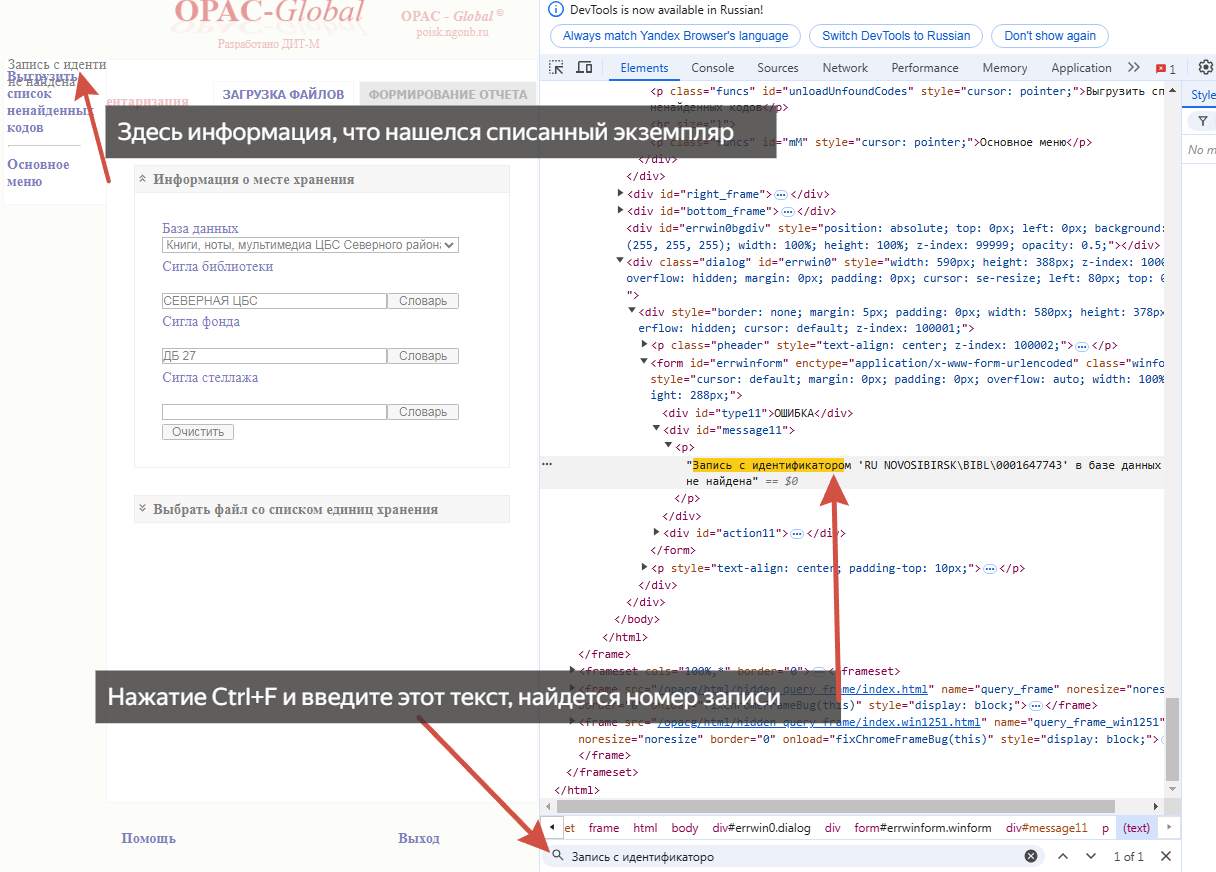Screen dimensions: 1216x872
Task: Open the Network tab
Action: tap(845, 68)
